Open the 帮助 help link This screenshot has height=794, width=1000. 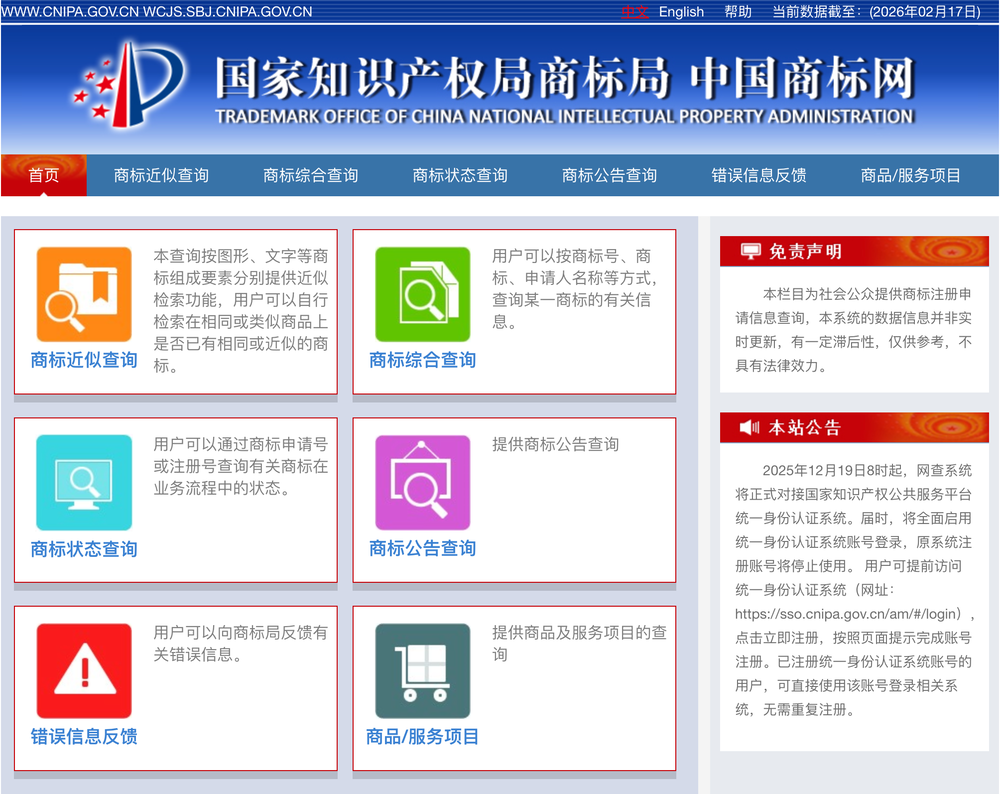[x=738, y=11]
